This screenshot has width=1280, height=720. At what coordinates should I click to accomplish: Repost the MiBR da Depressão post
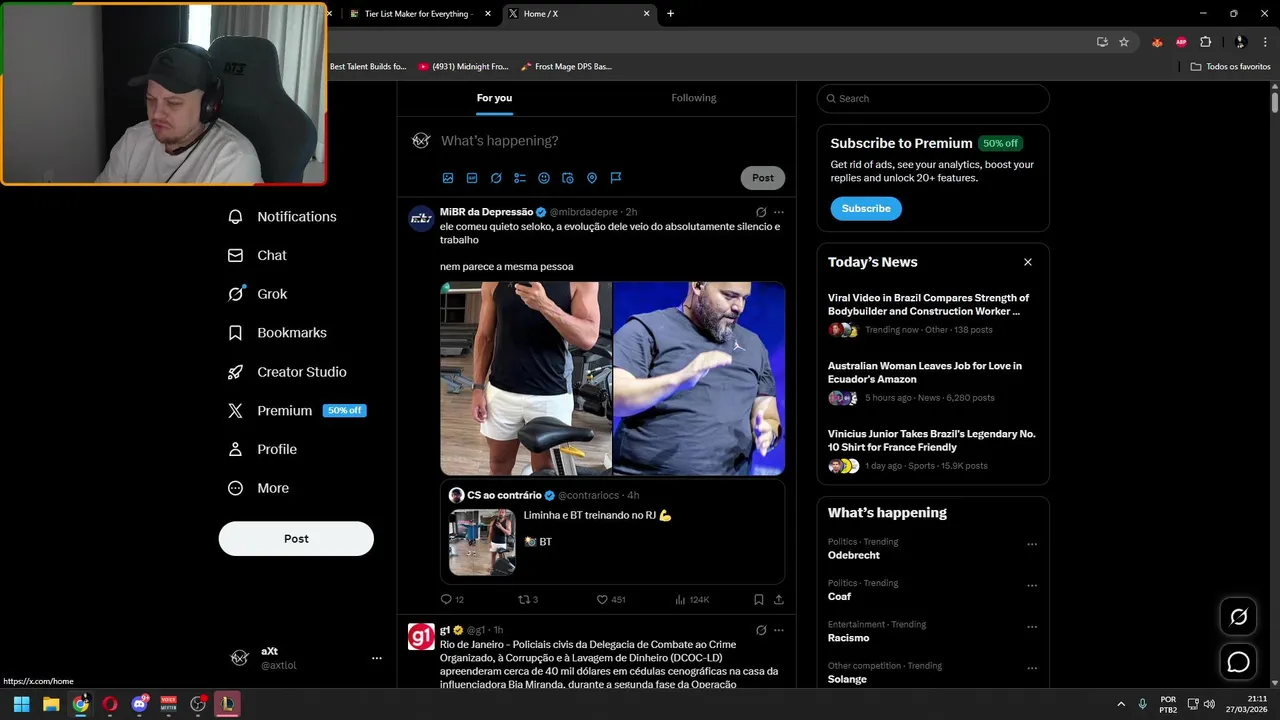528,600
